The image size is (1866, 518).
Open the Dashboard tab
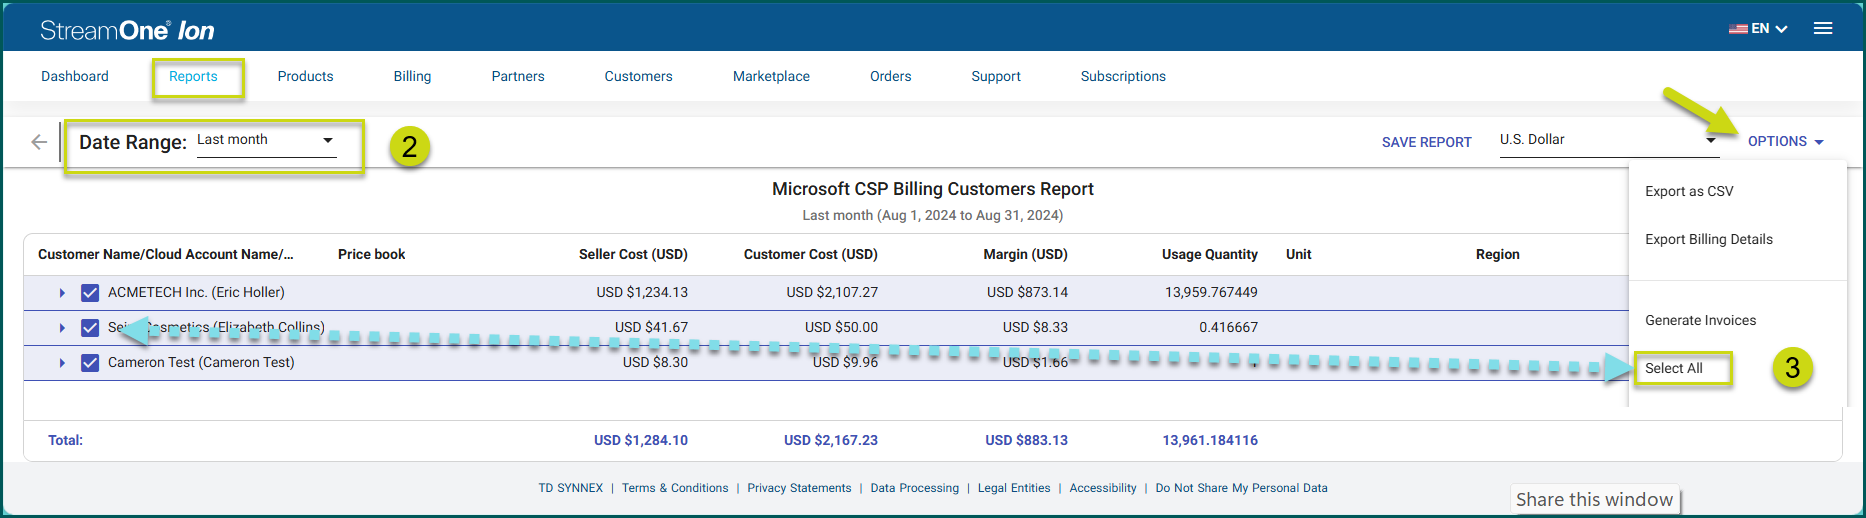click(75, 76)
